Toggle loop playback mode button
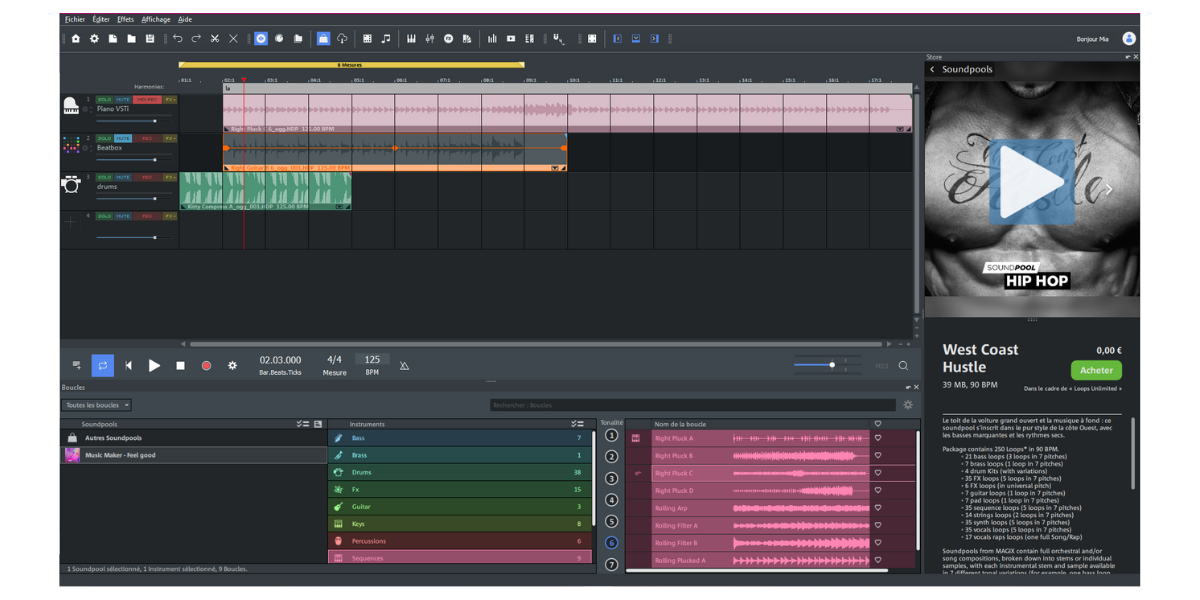This screenshot has width=1200, height=600. pyautogui.click(x=102, y=366)
